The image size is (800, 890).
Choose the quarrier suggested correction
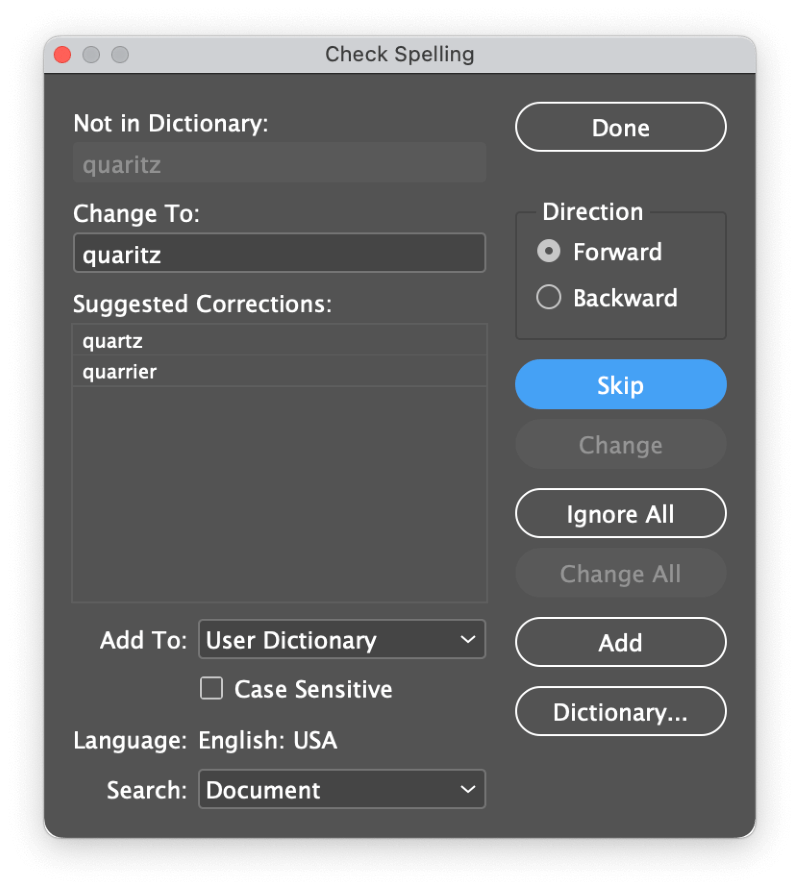(279, 371)
